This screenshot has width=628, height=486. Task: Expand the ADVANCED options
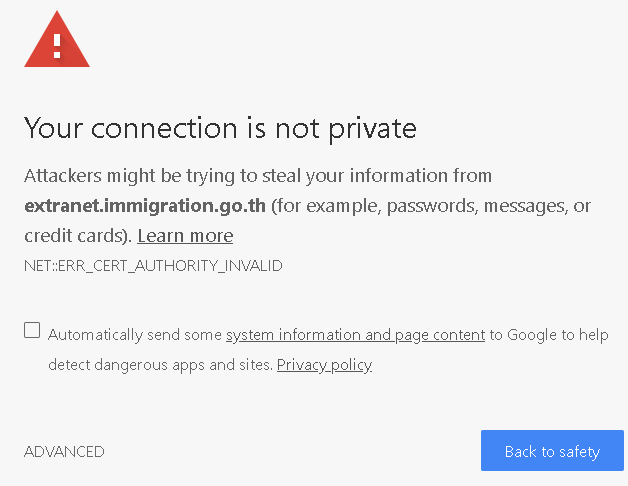[x=64, y=452]
